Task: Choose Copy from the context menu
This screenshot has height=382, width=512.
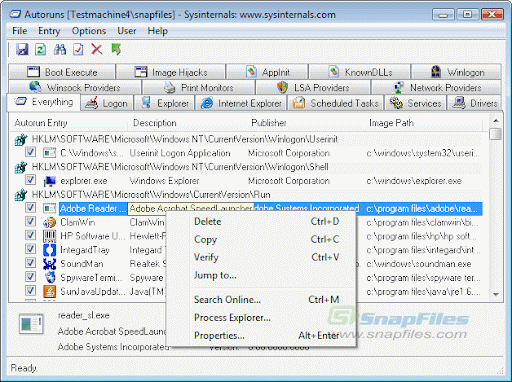Action: (261, 240)
